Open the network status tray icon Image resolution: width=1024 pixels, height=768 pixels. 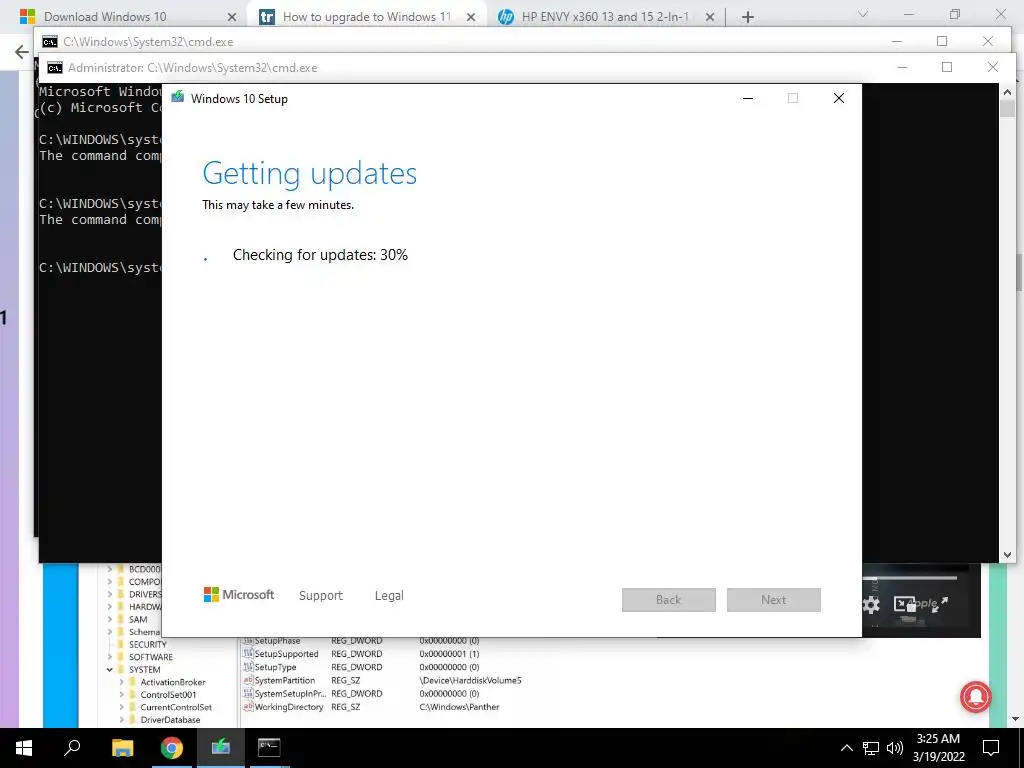point(871,748)
